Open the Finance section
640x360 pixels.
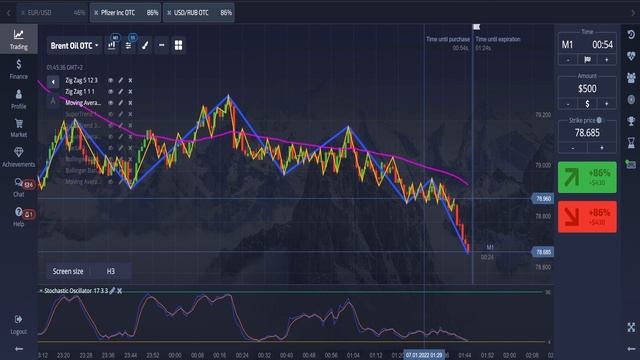(x=19, y=69)
